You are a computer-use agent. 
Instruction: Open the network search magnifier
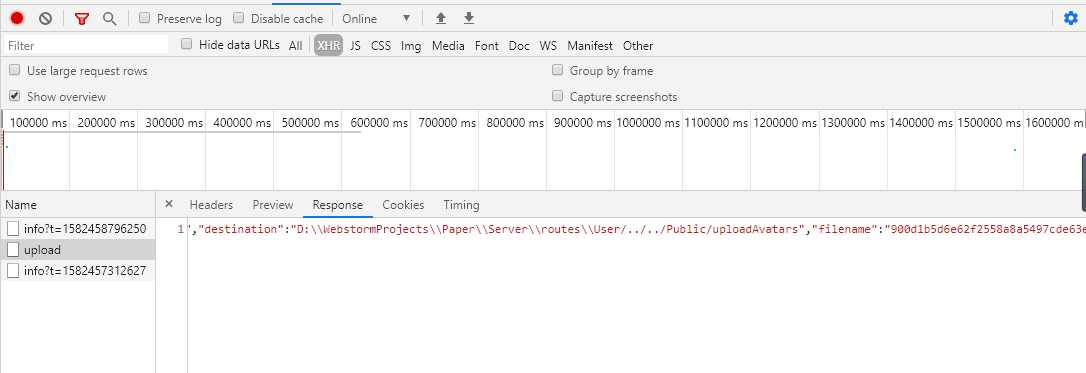109,19
